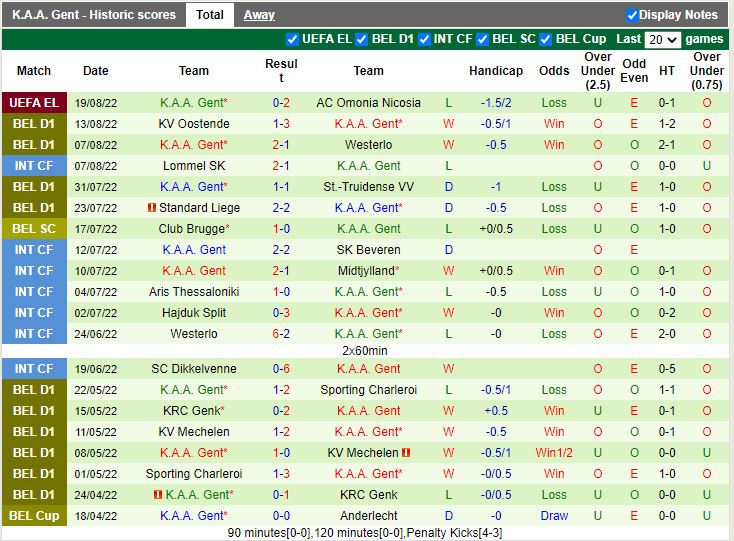Click the 0-2 result versus Omonia Nicosia

pos(281,102)
